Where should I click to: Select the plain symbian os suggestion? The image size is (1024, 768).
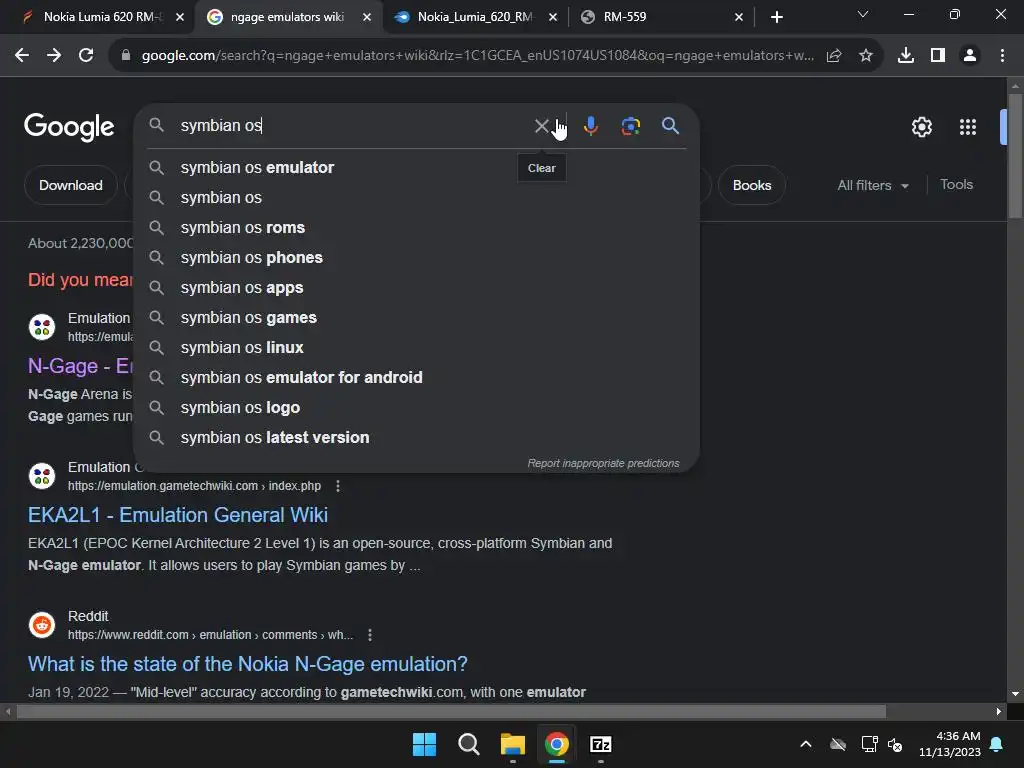click(416, 198)
